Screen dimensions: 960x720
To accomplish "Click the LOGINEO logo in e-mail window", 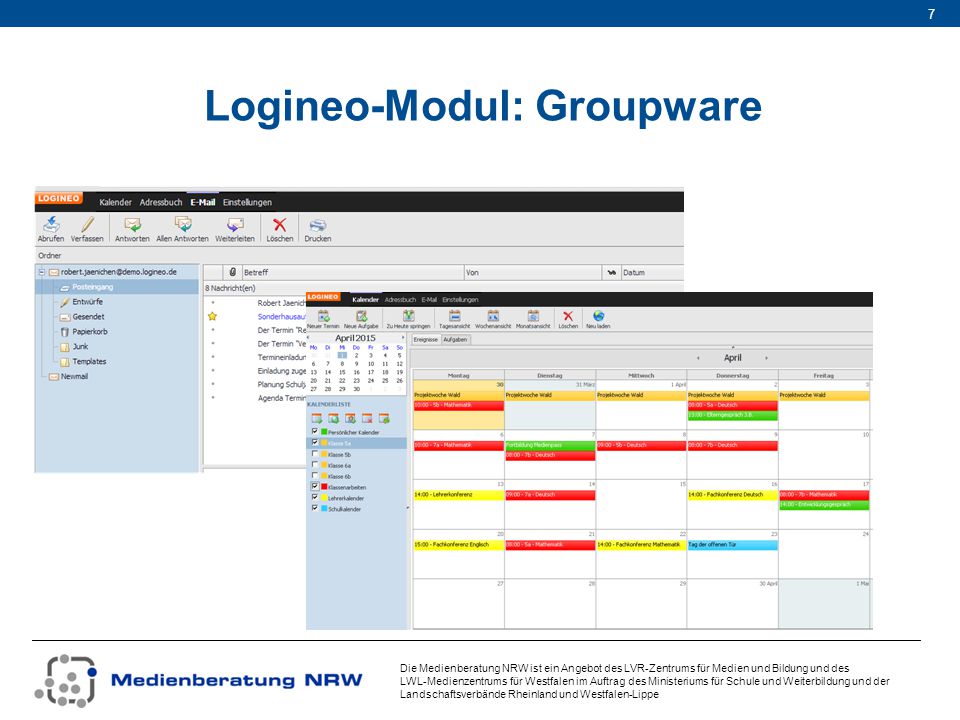I will [58, 198].
